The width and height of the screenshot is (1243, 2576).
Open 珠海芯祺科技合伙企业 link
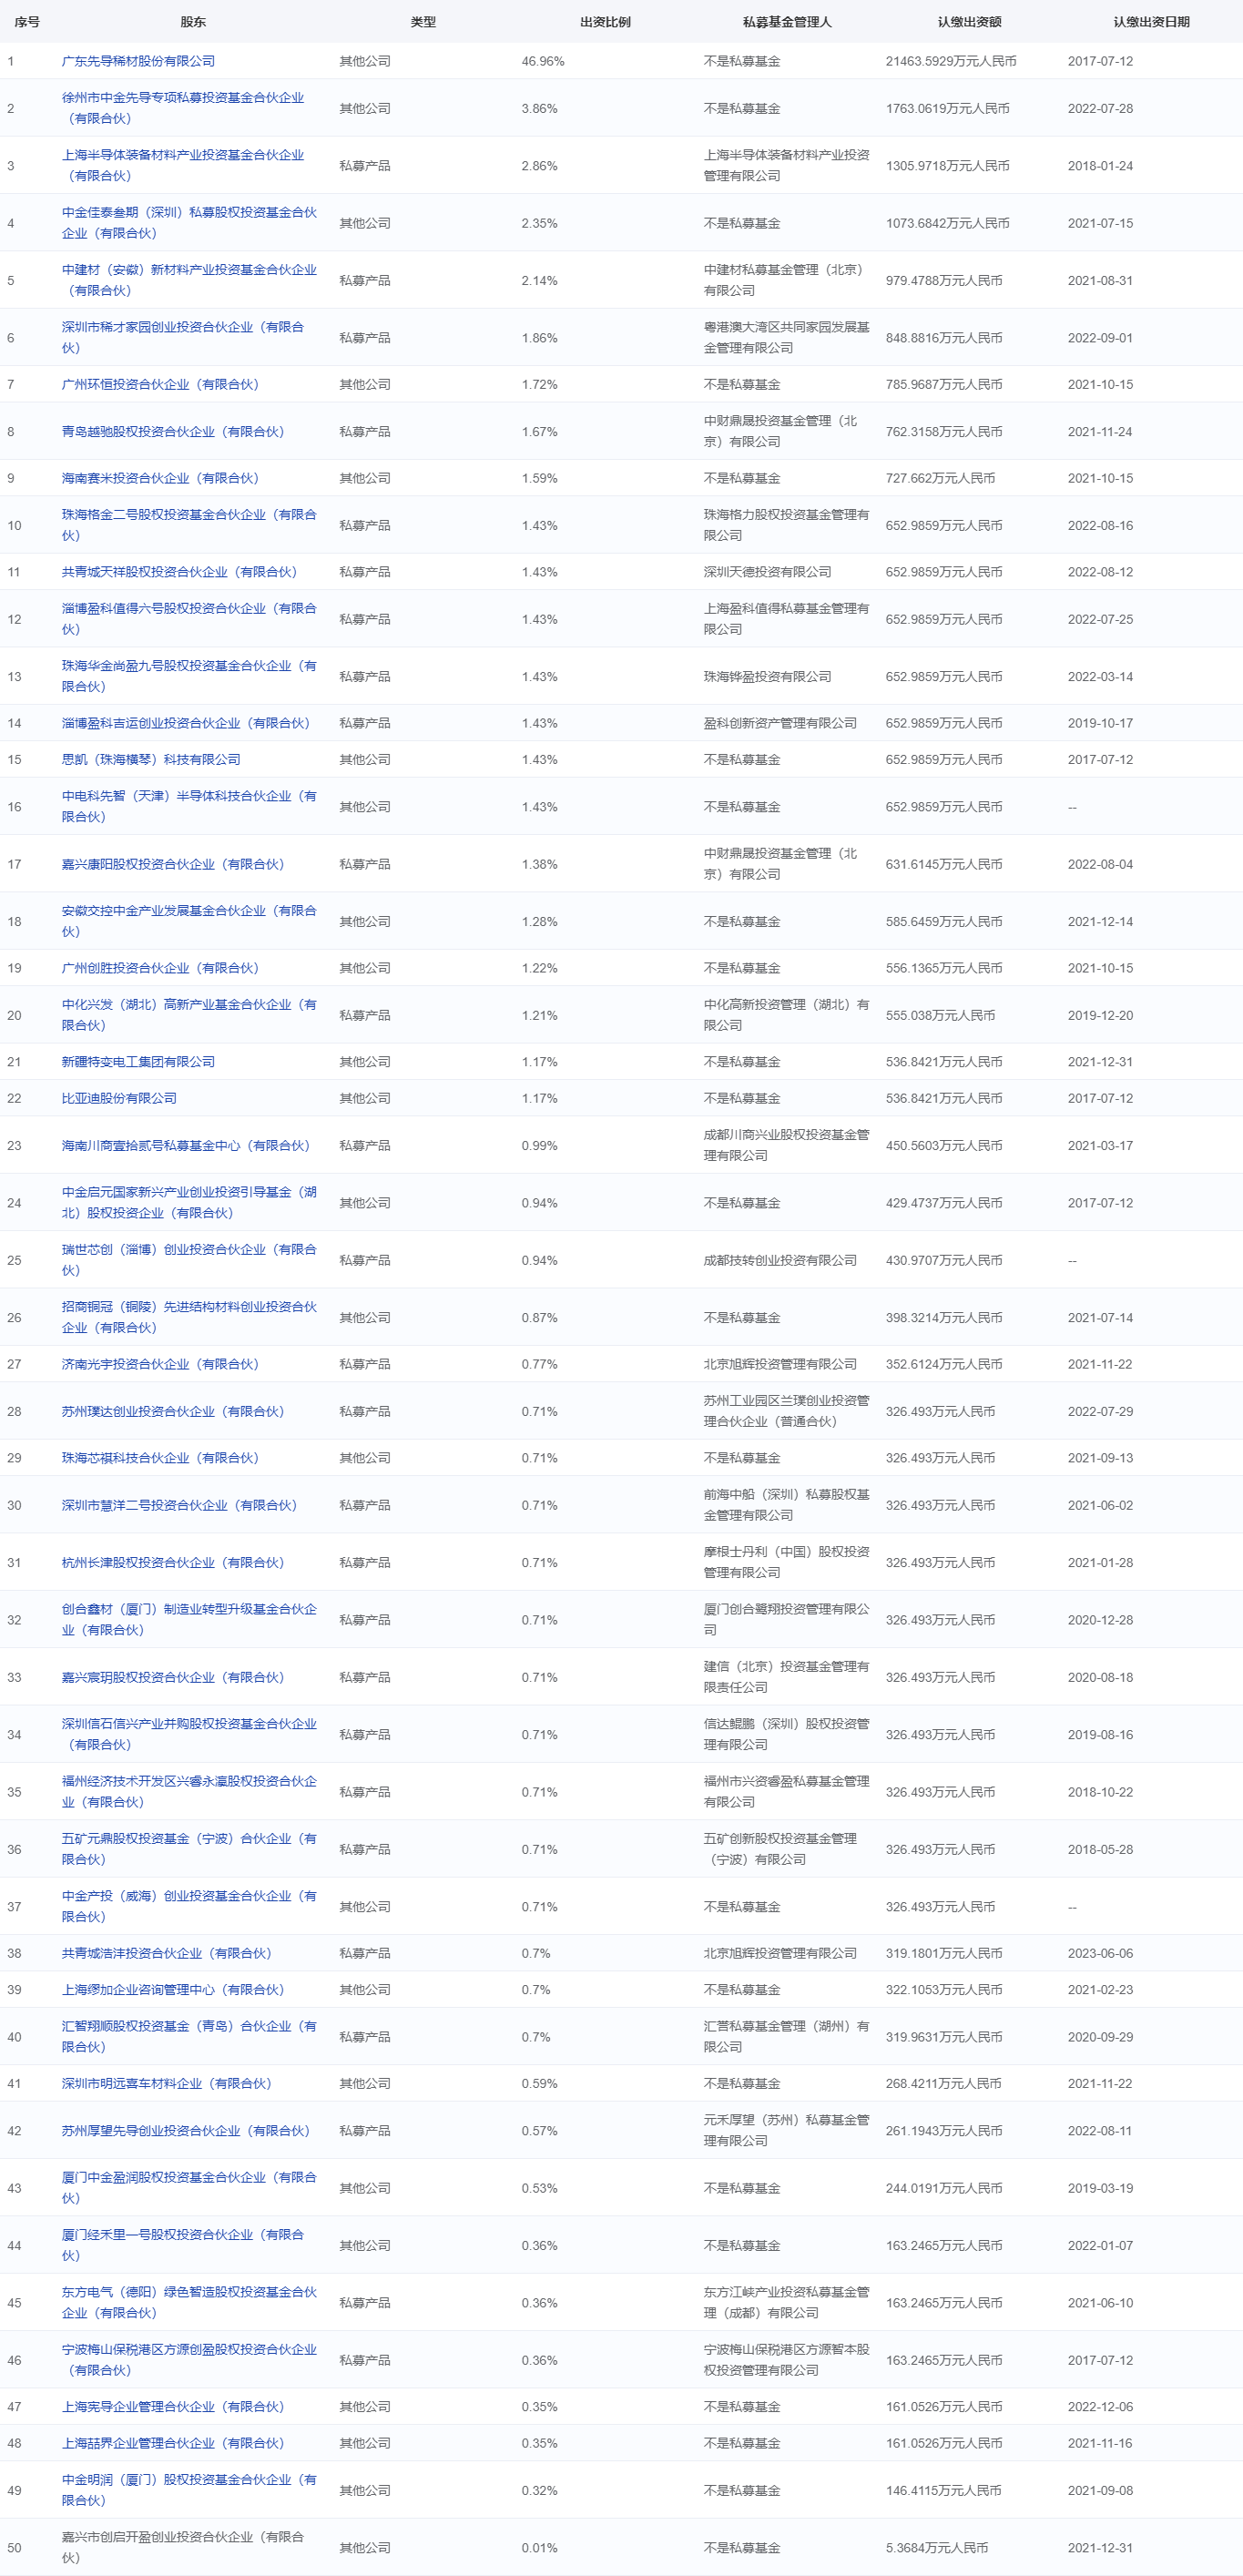coord(160,1458)
